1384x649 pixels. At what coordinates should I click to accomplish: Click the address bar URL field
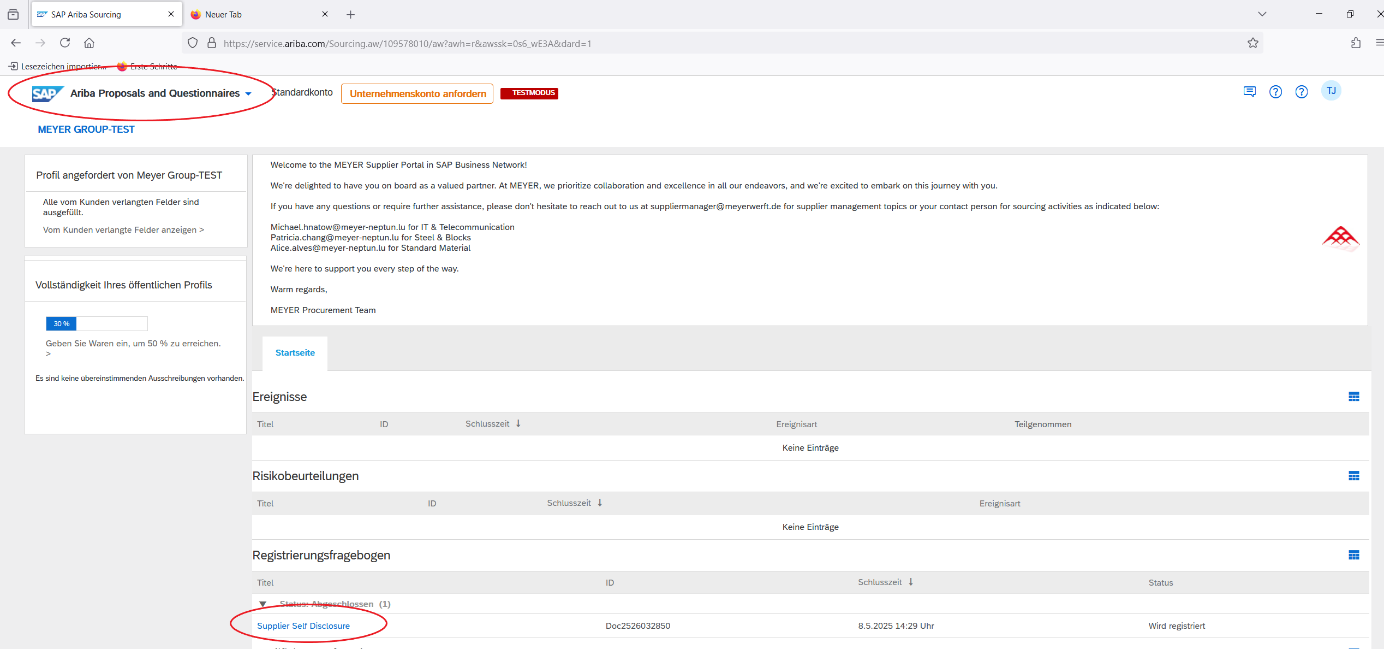700,43
